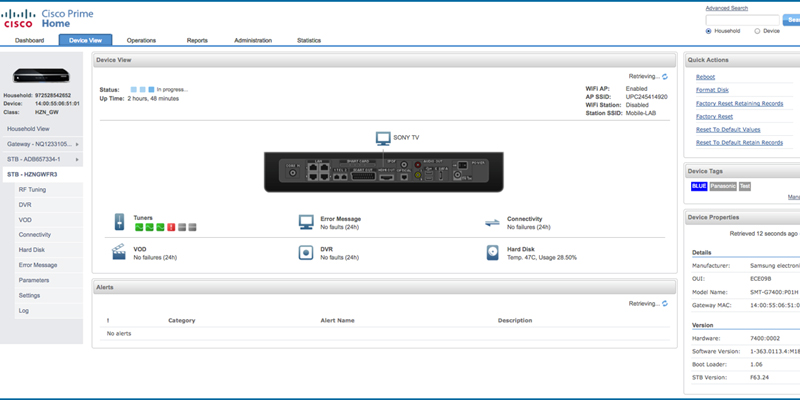Click the DVR record icon
The image size is (800, 400).
tap(306, 253)
